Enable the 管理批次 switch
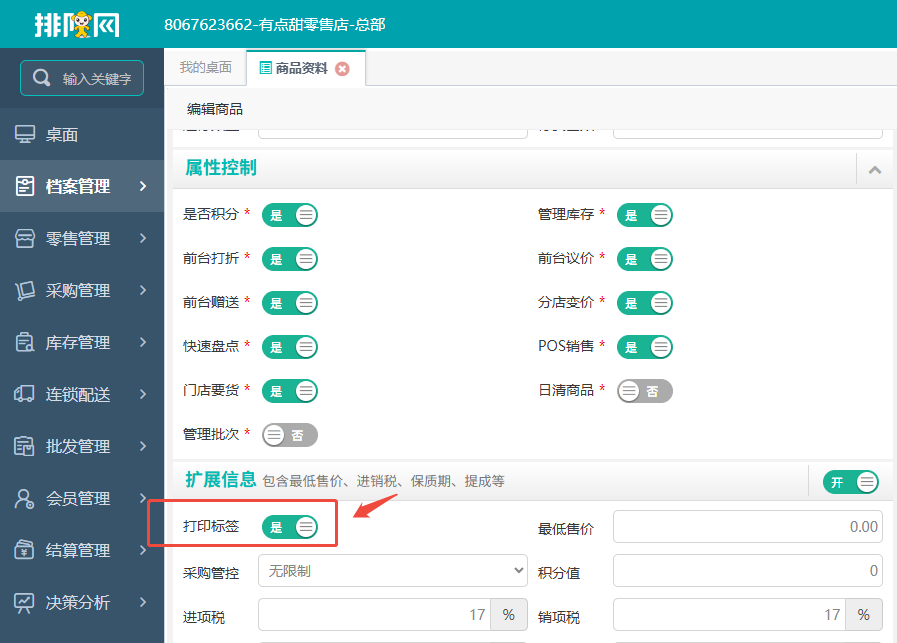Viewport: 897px width, 643px height. (x=289, y=435)
